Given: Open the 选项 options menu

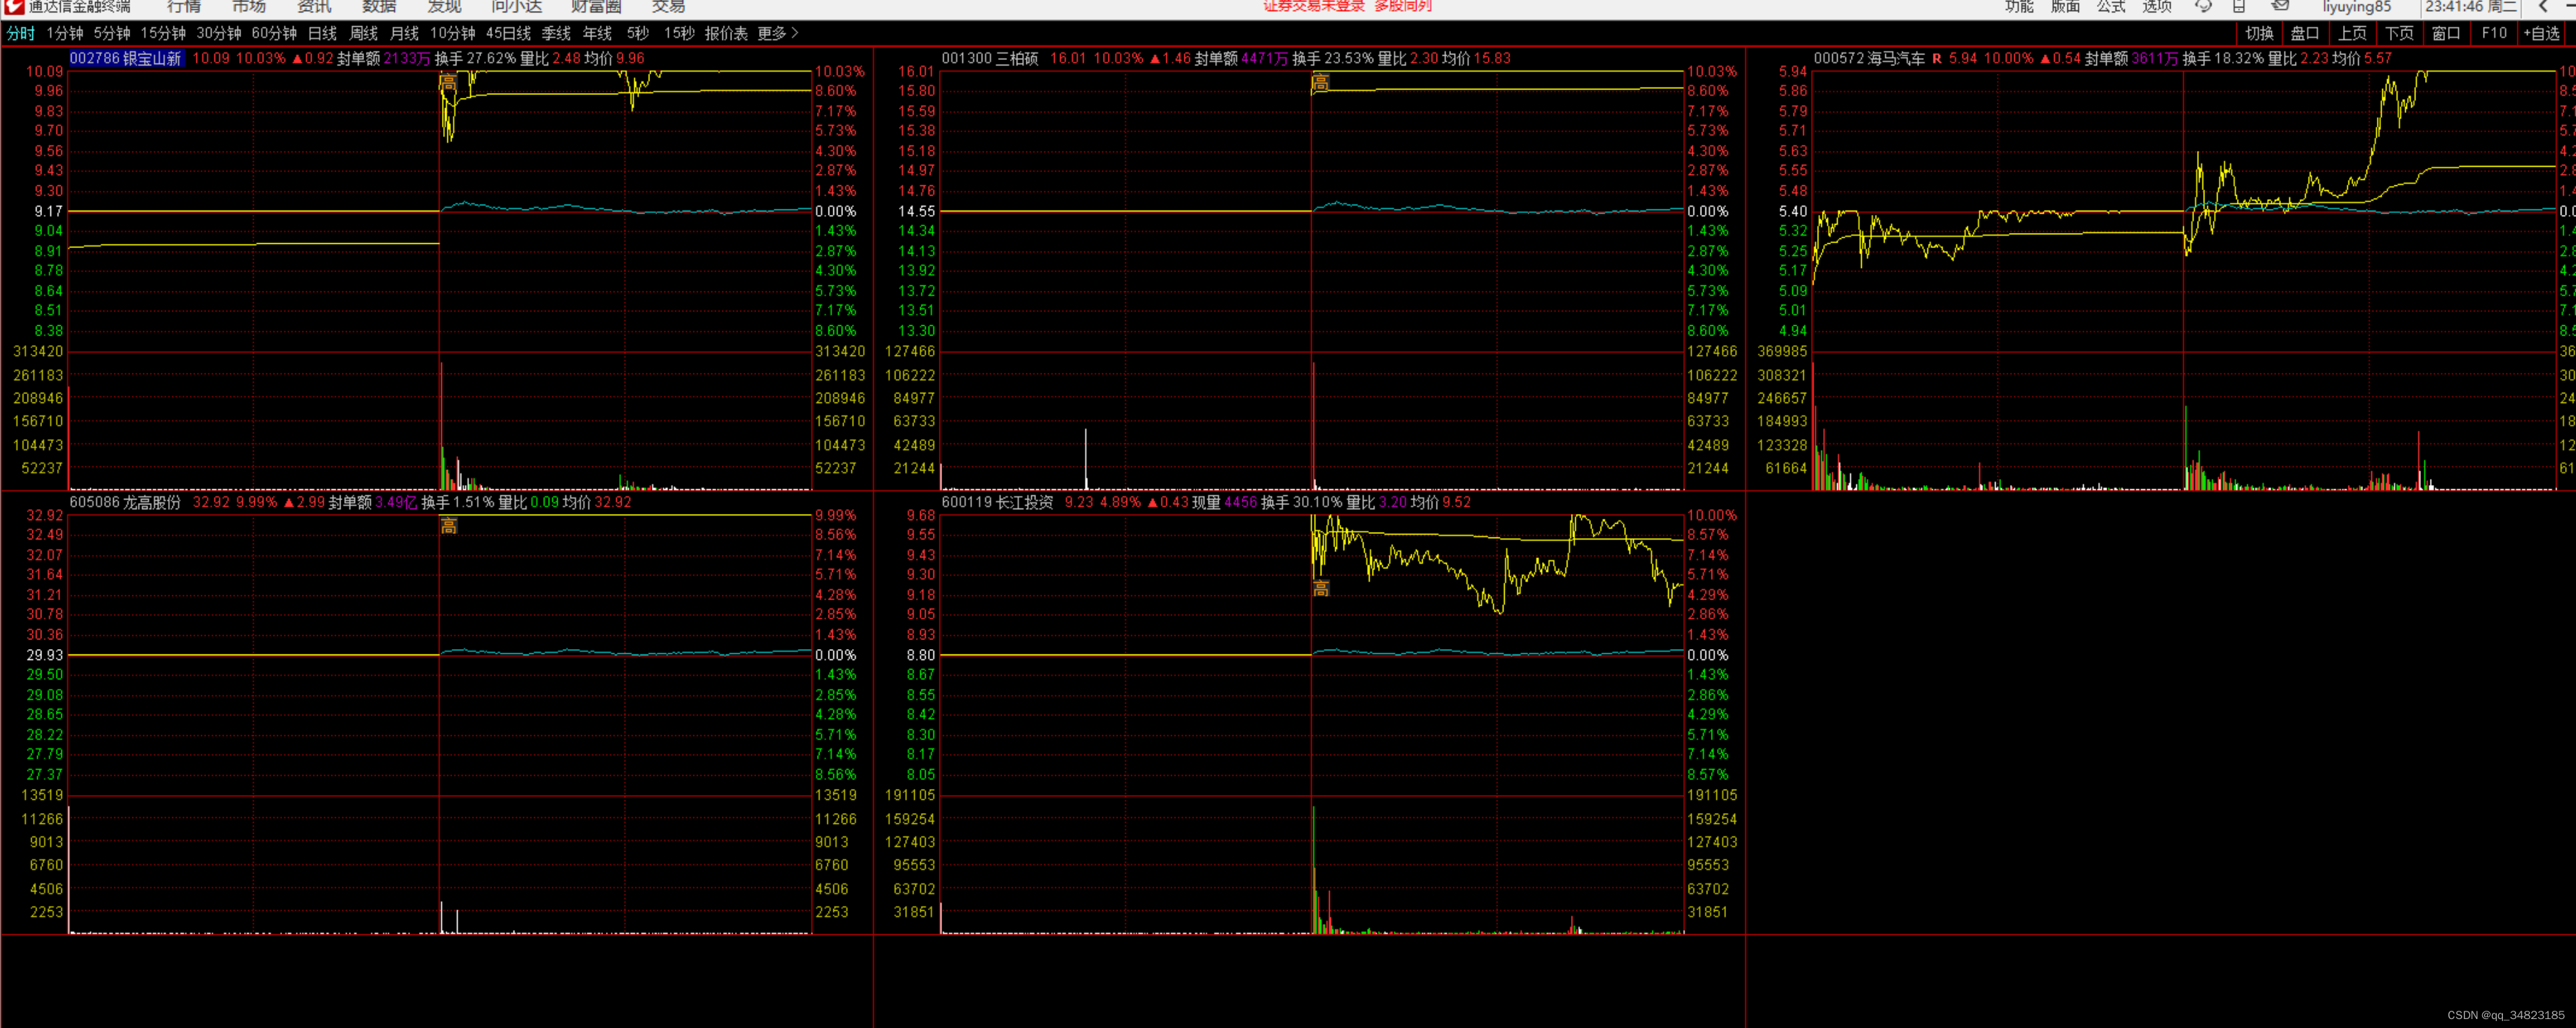Looking at the screenshot, I should [2156, 6].
